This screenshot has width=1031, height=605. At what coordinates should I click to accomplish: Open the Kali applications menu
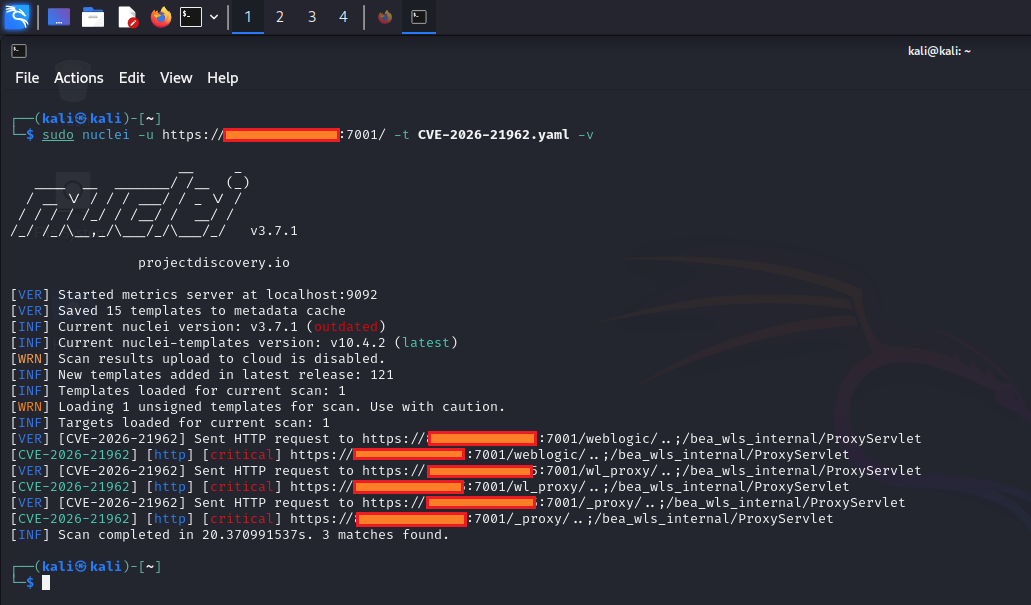coord(18,17)
